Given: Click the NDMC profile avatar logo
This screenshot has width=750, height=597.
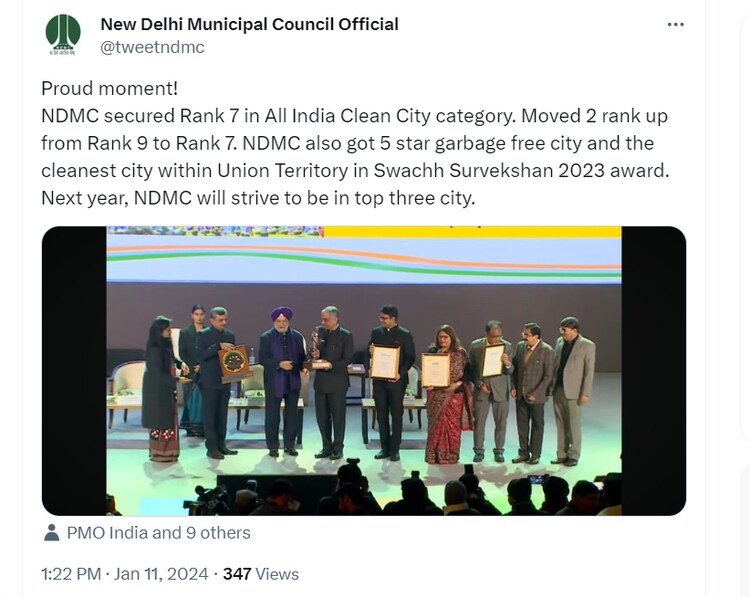Looking at the screenshot, I should (64, 35).
